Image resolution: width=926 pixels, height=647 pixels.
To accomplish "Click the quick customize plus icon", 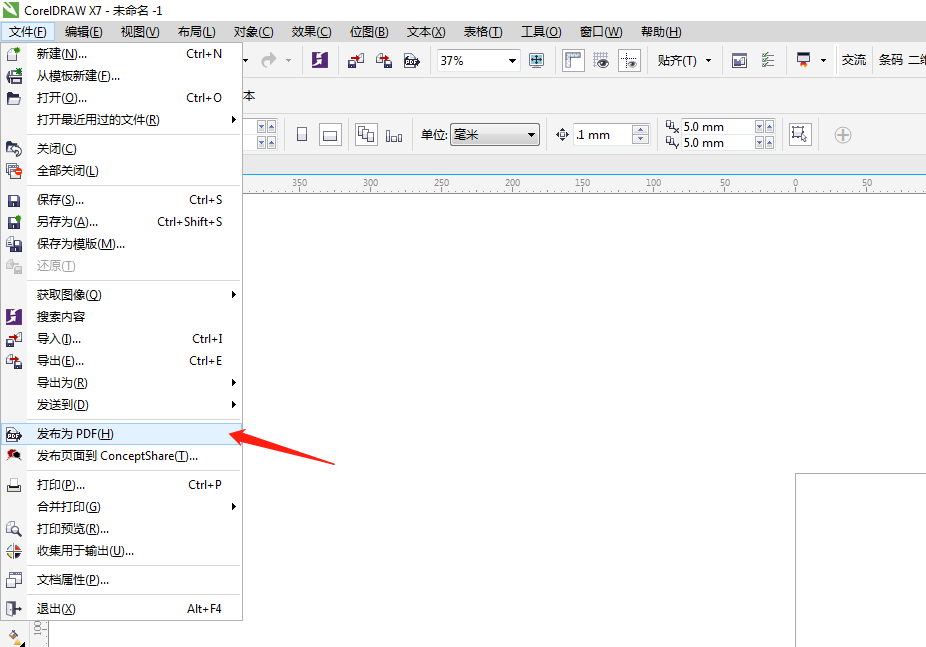I will [843, 135].
